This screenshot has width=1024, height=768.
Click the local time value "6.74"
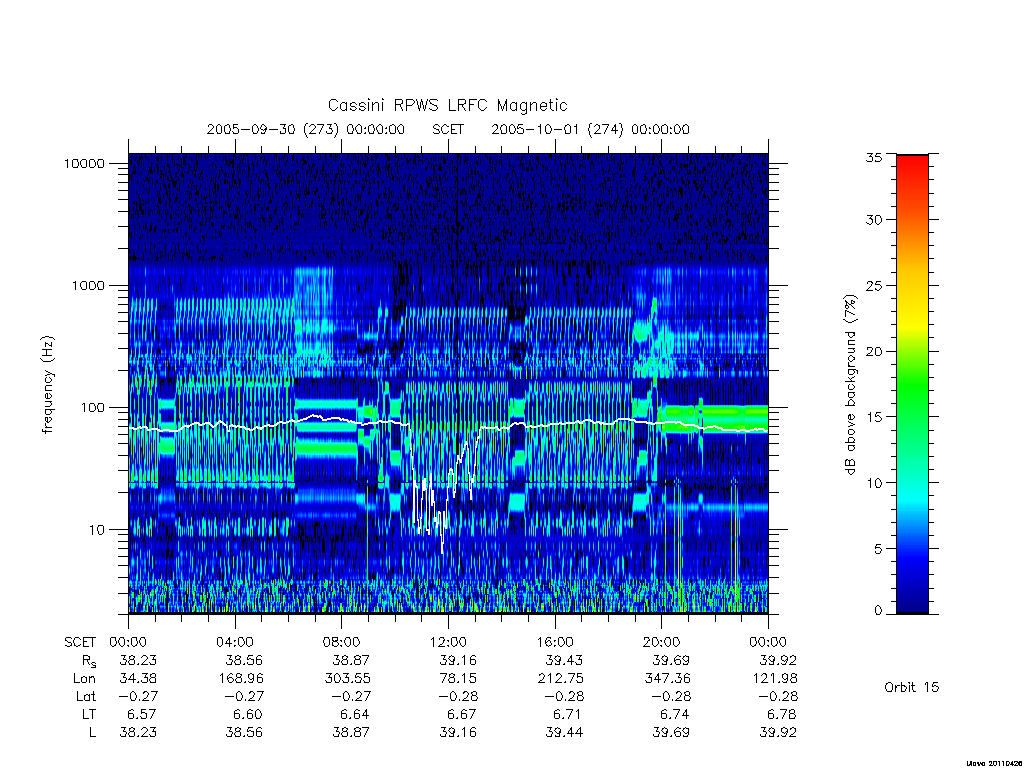click(x=674, y=714)
